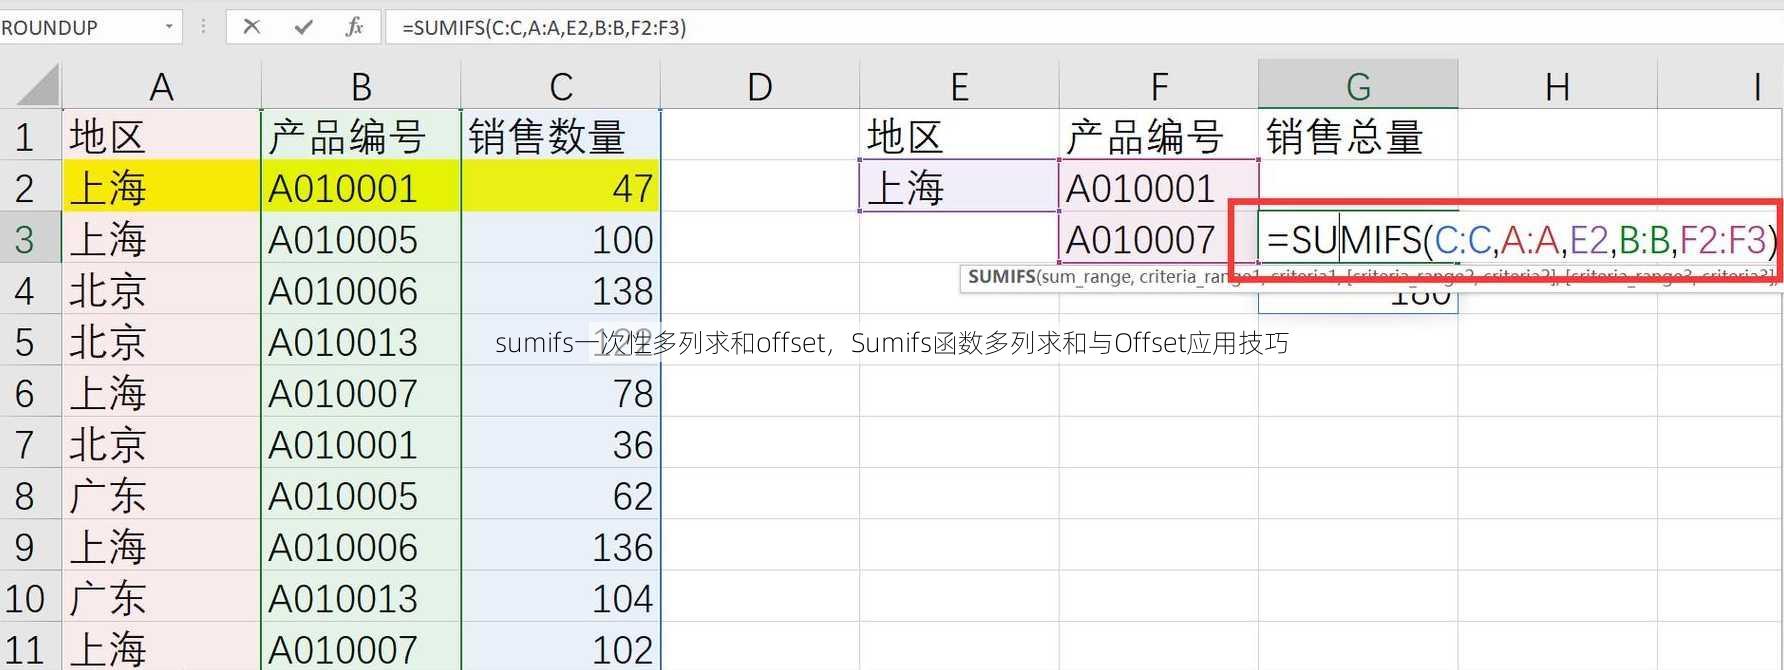Select column E header
1784x670 pixels.
point(959,86)
